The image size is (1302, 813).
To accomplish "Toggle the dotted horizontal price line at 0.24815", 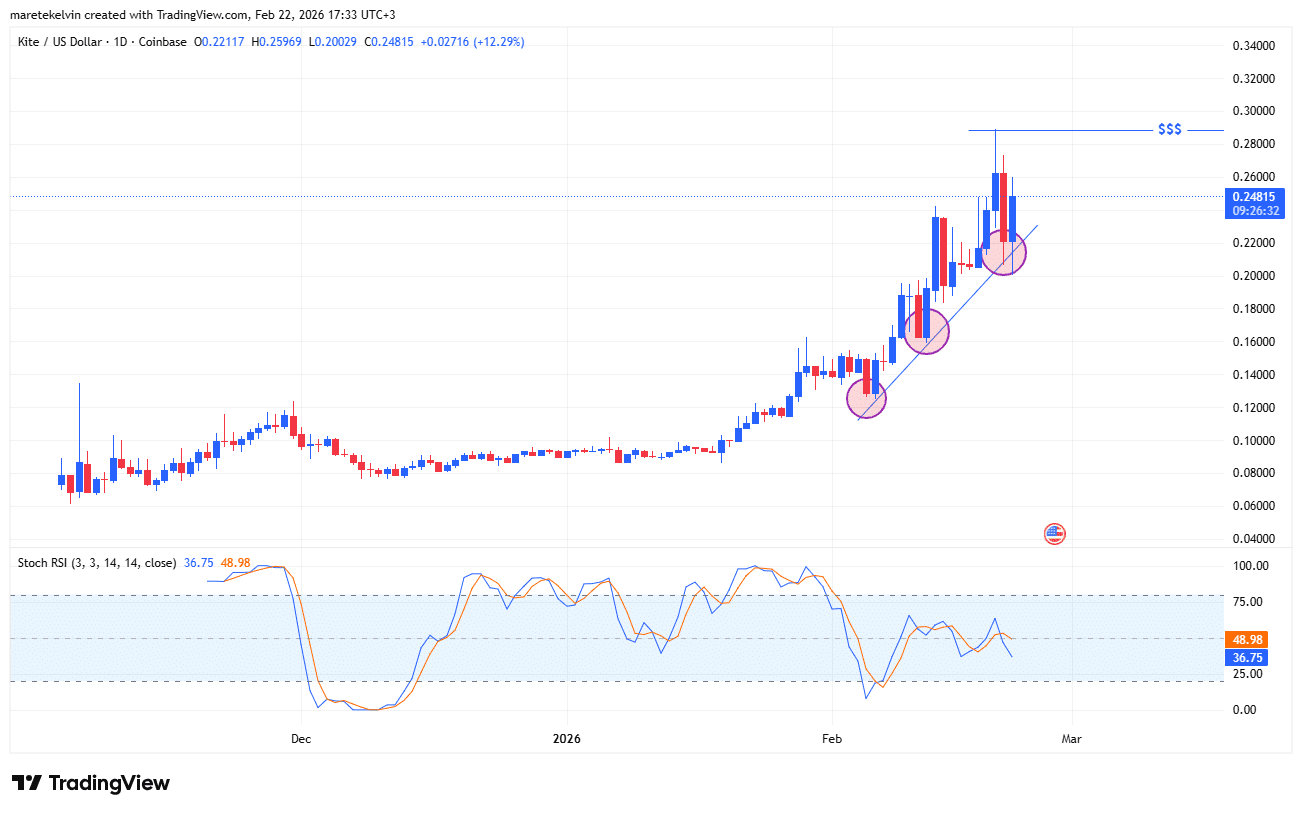I will pyautogui.click(x=600, y=195).
